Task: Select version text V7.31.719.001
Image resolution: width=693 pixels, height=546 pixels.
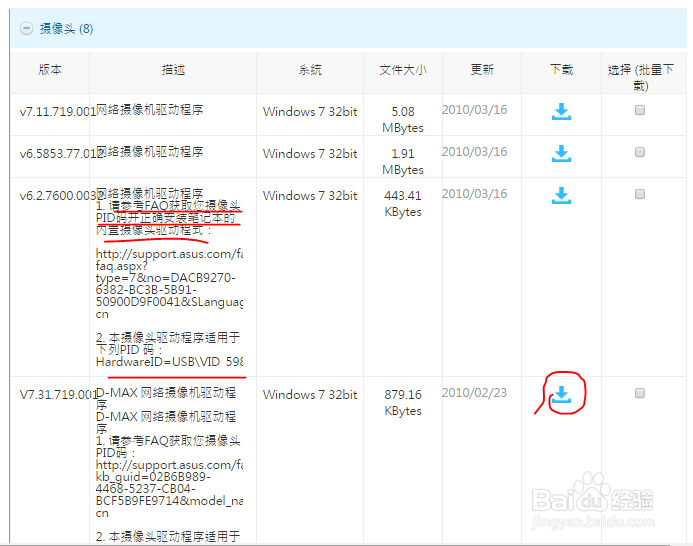Action: coord(57,394)
